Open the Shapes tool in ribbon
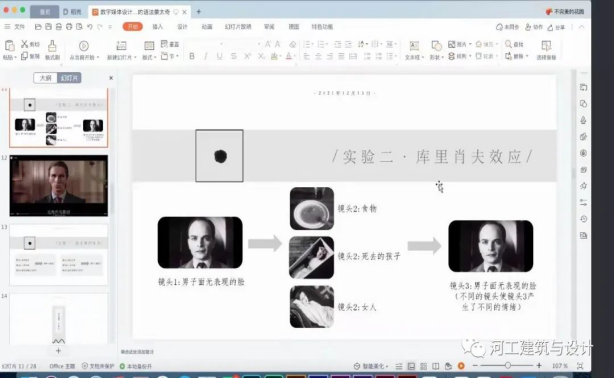The height and width of the screenshot is (378, 615). pos(436,46)
